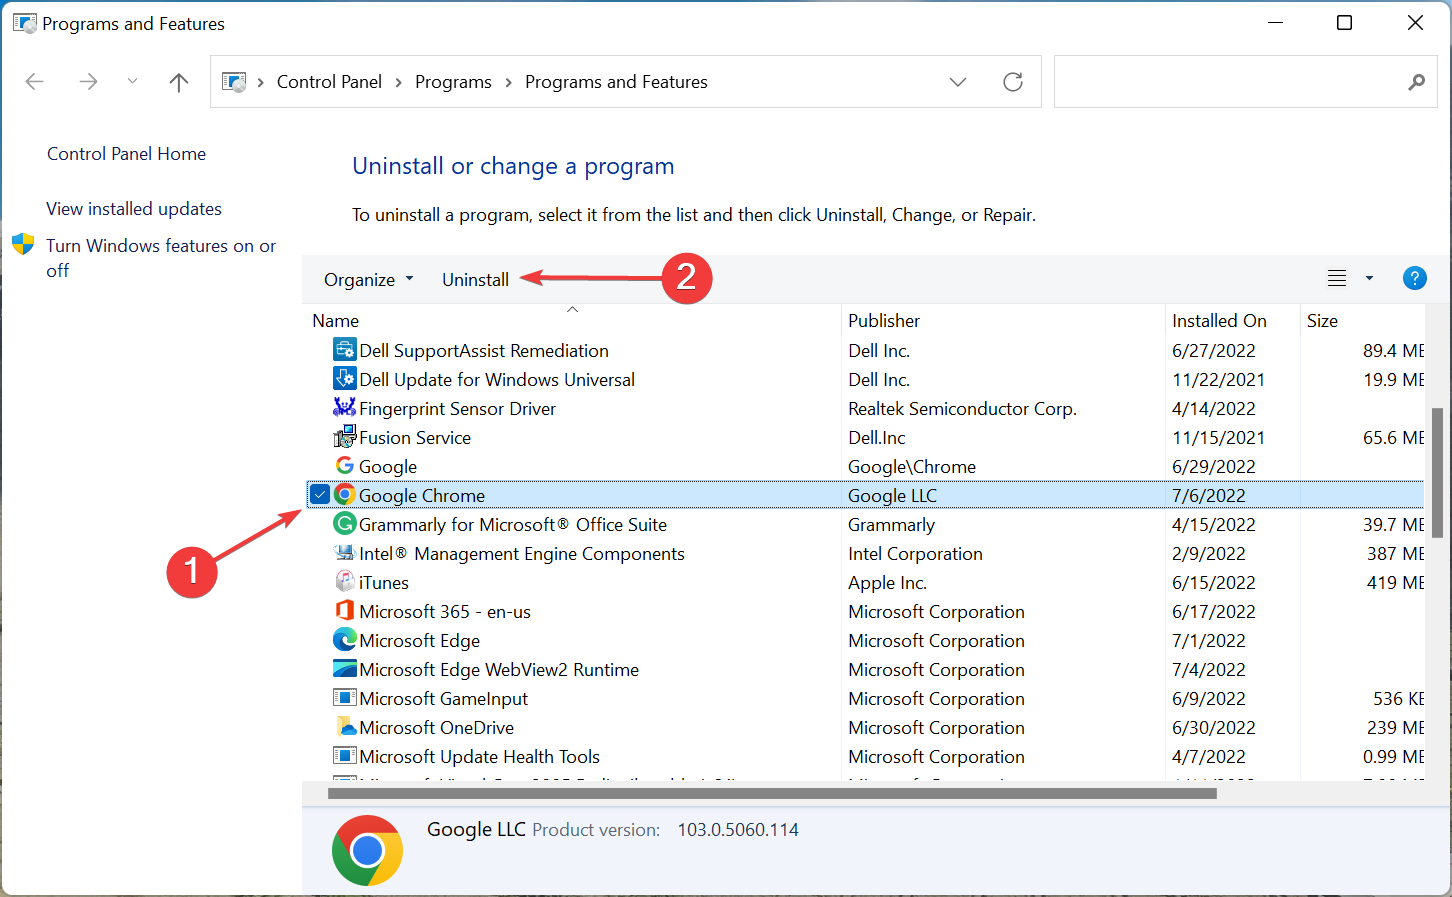The width and height of the screenshot is (1452, 897).
Task: Select iTunes by its icon
Action: (x=344, y=582)
